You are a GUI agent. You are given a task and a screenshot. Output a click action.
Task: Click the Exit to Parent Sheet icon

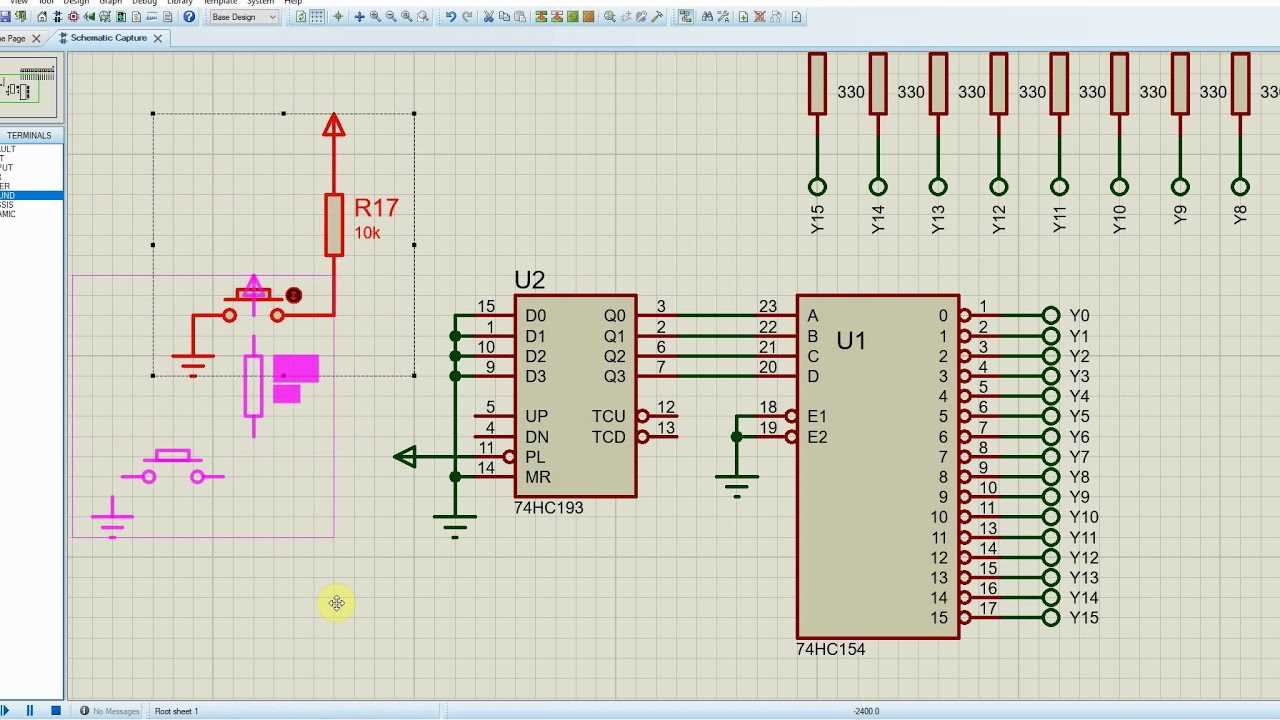tap(775, 17)
